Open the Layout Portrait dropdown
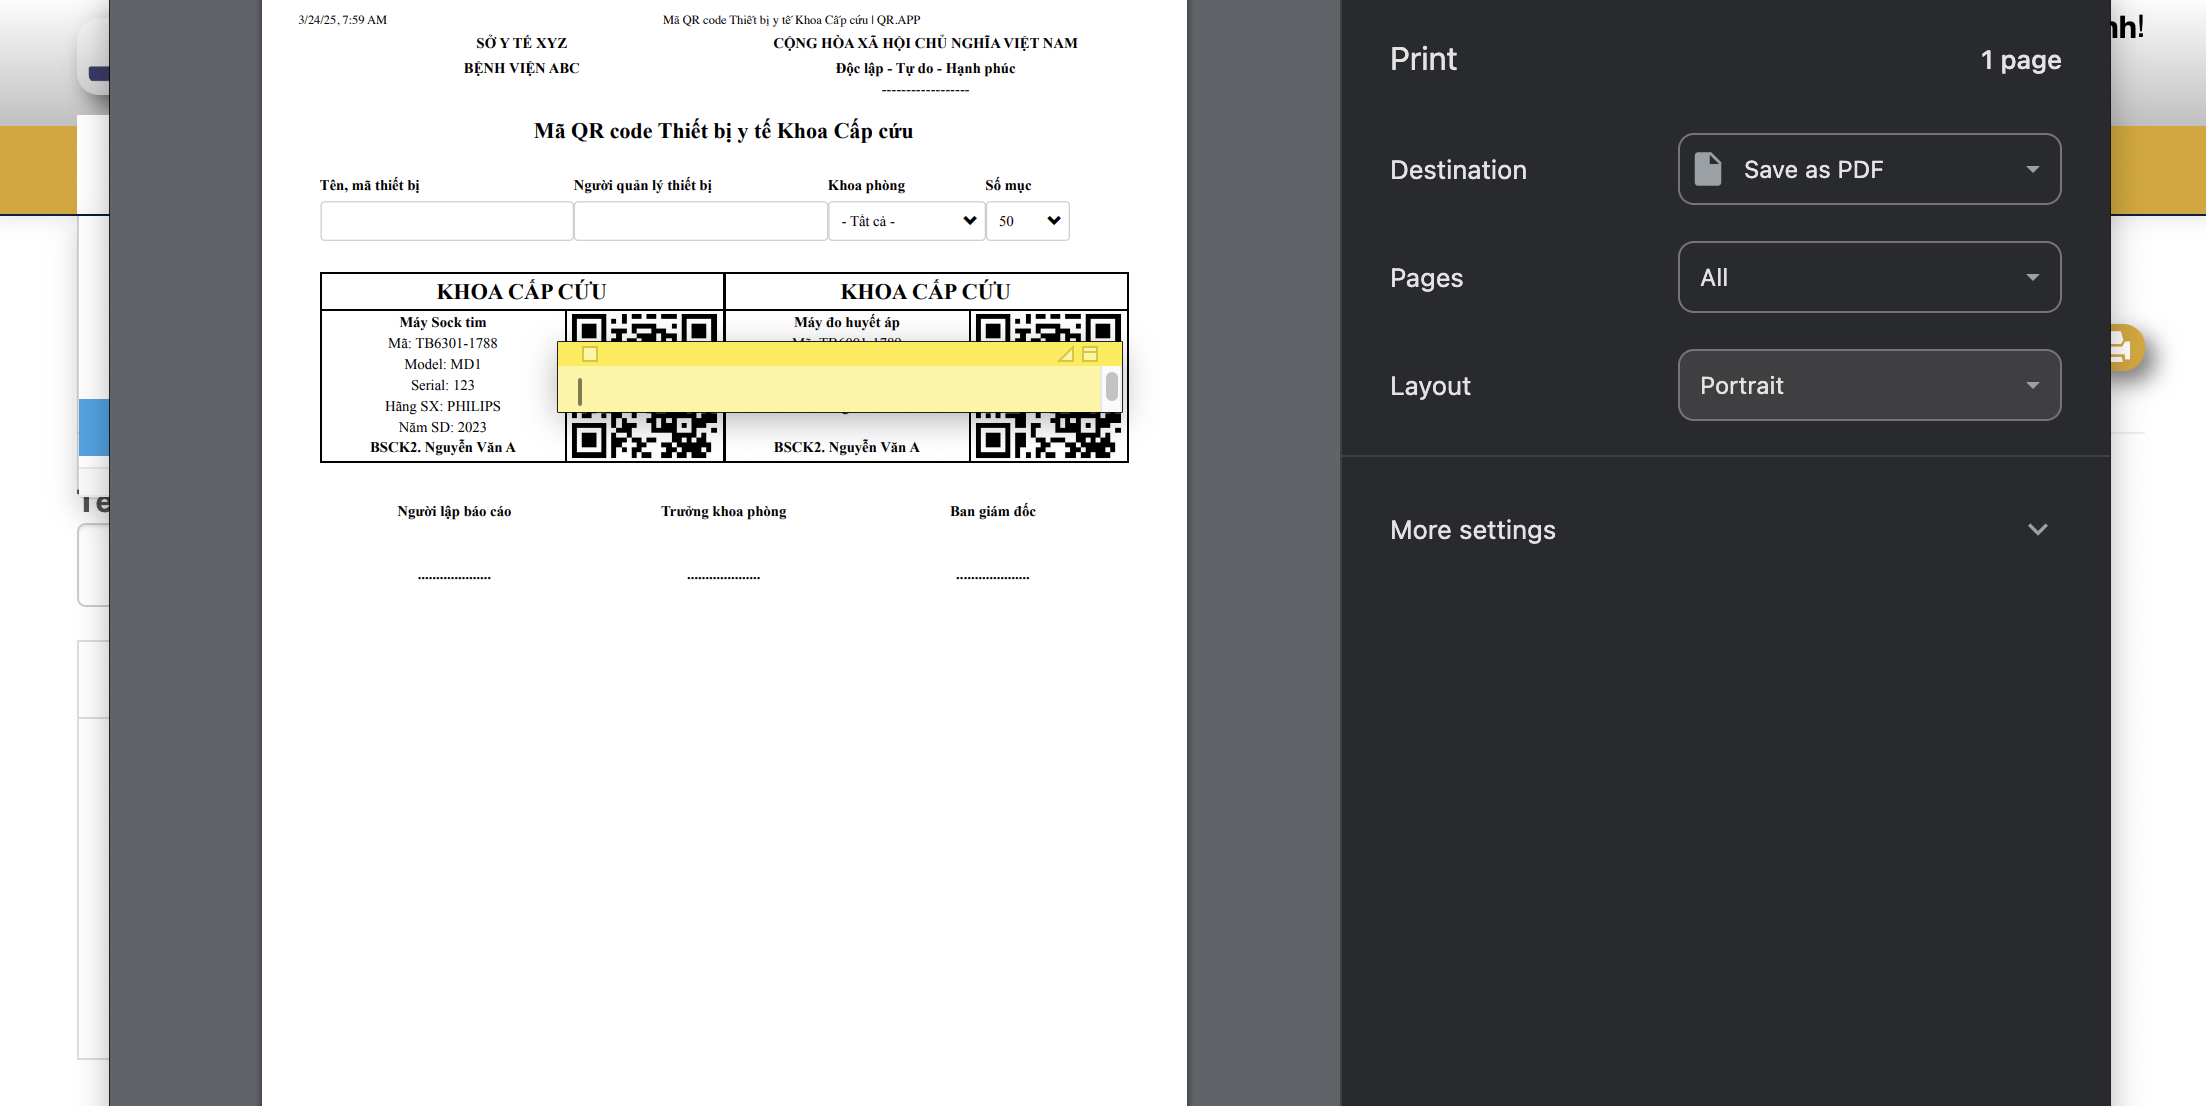2206x1106 pixels. click(1869, 385)
